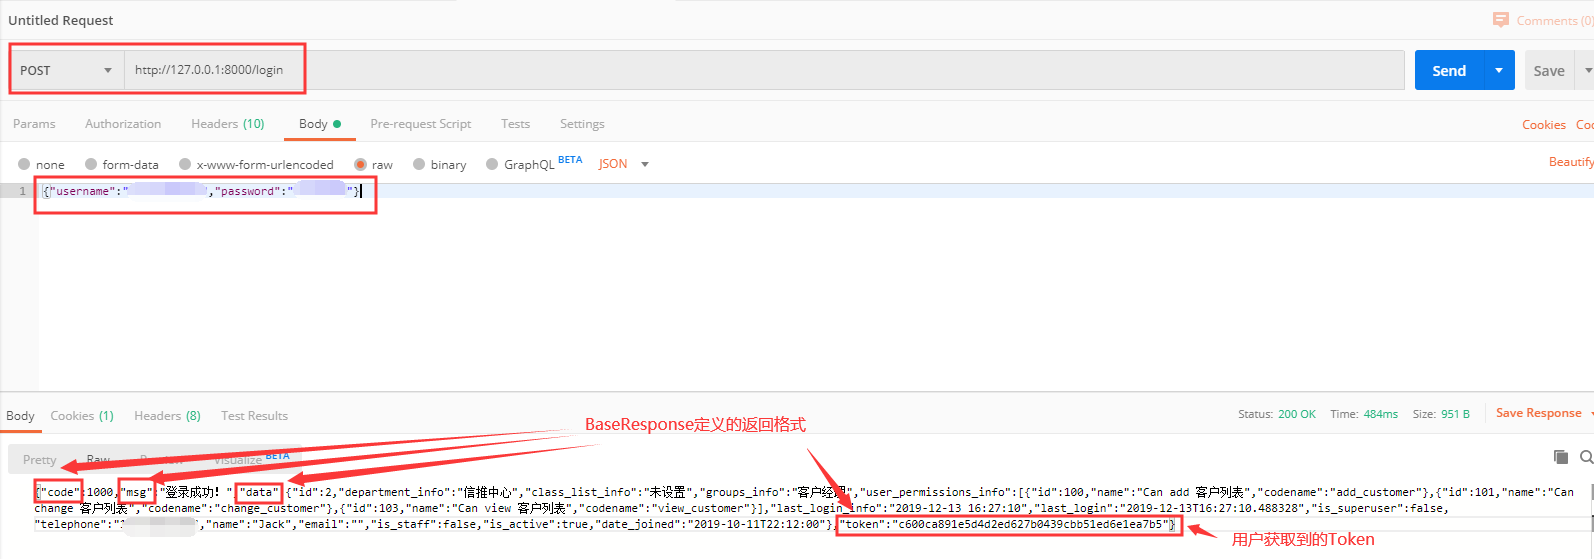The width and height of the screenshot is (1594, 559).
Task: Switch to the Params tab
Action: pos(34,124)
